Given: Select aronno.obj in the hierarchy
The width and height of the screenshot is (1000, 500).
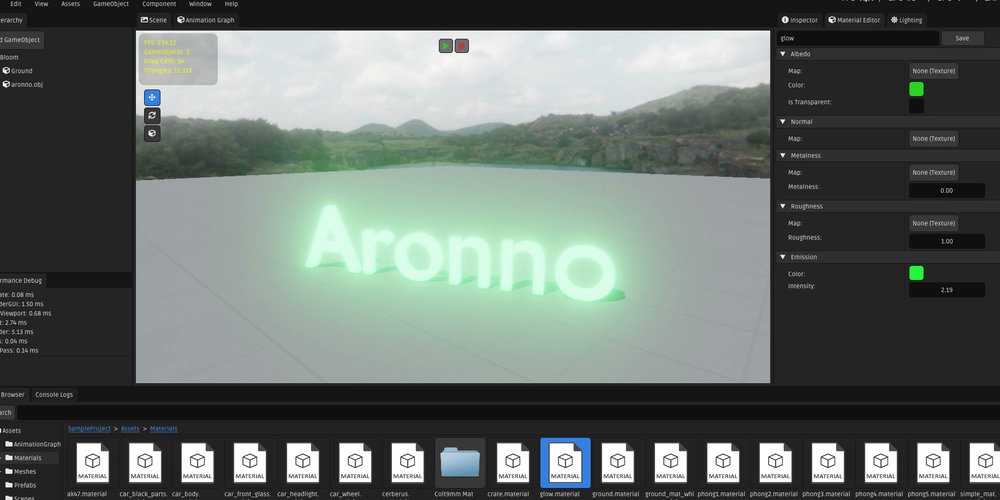Looking at the screenshot, I should [23, 84].
